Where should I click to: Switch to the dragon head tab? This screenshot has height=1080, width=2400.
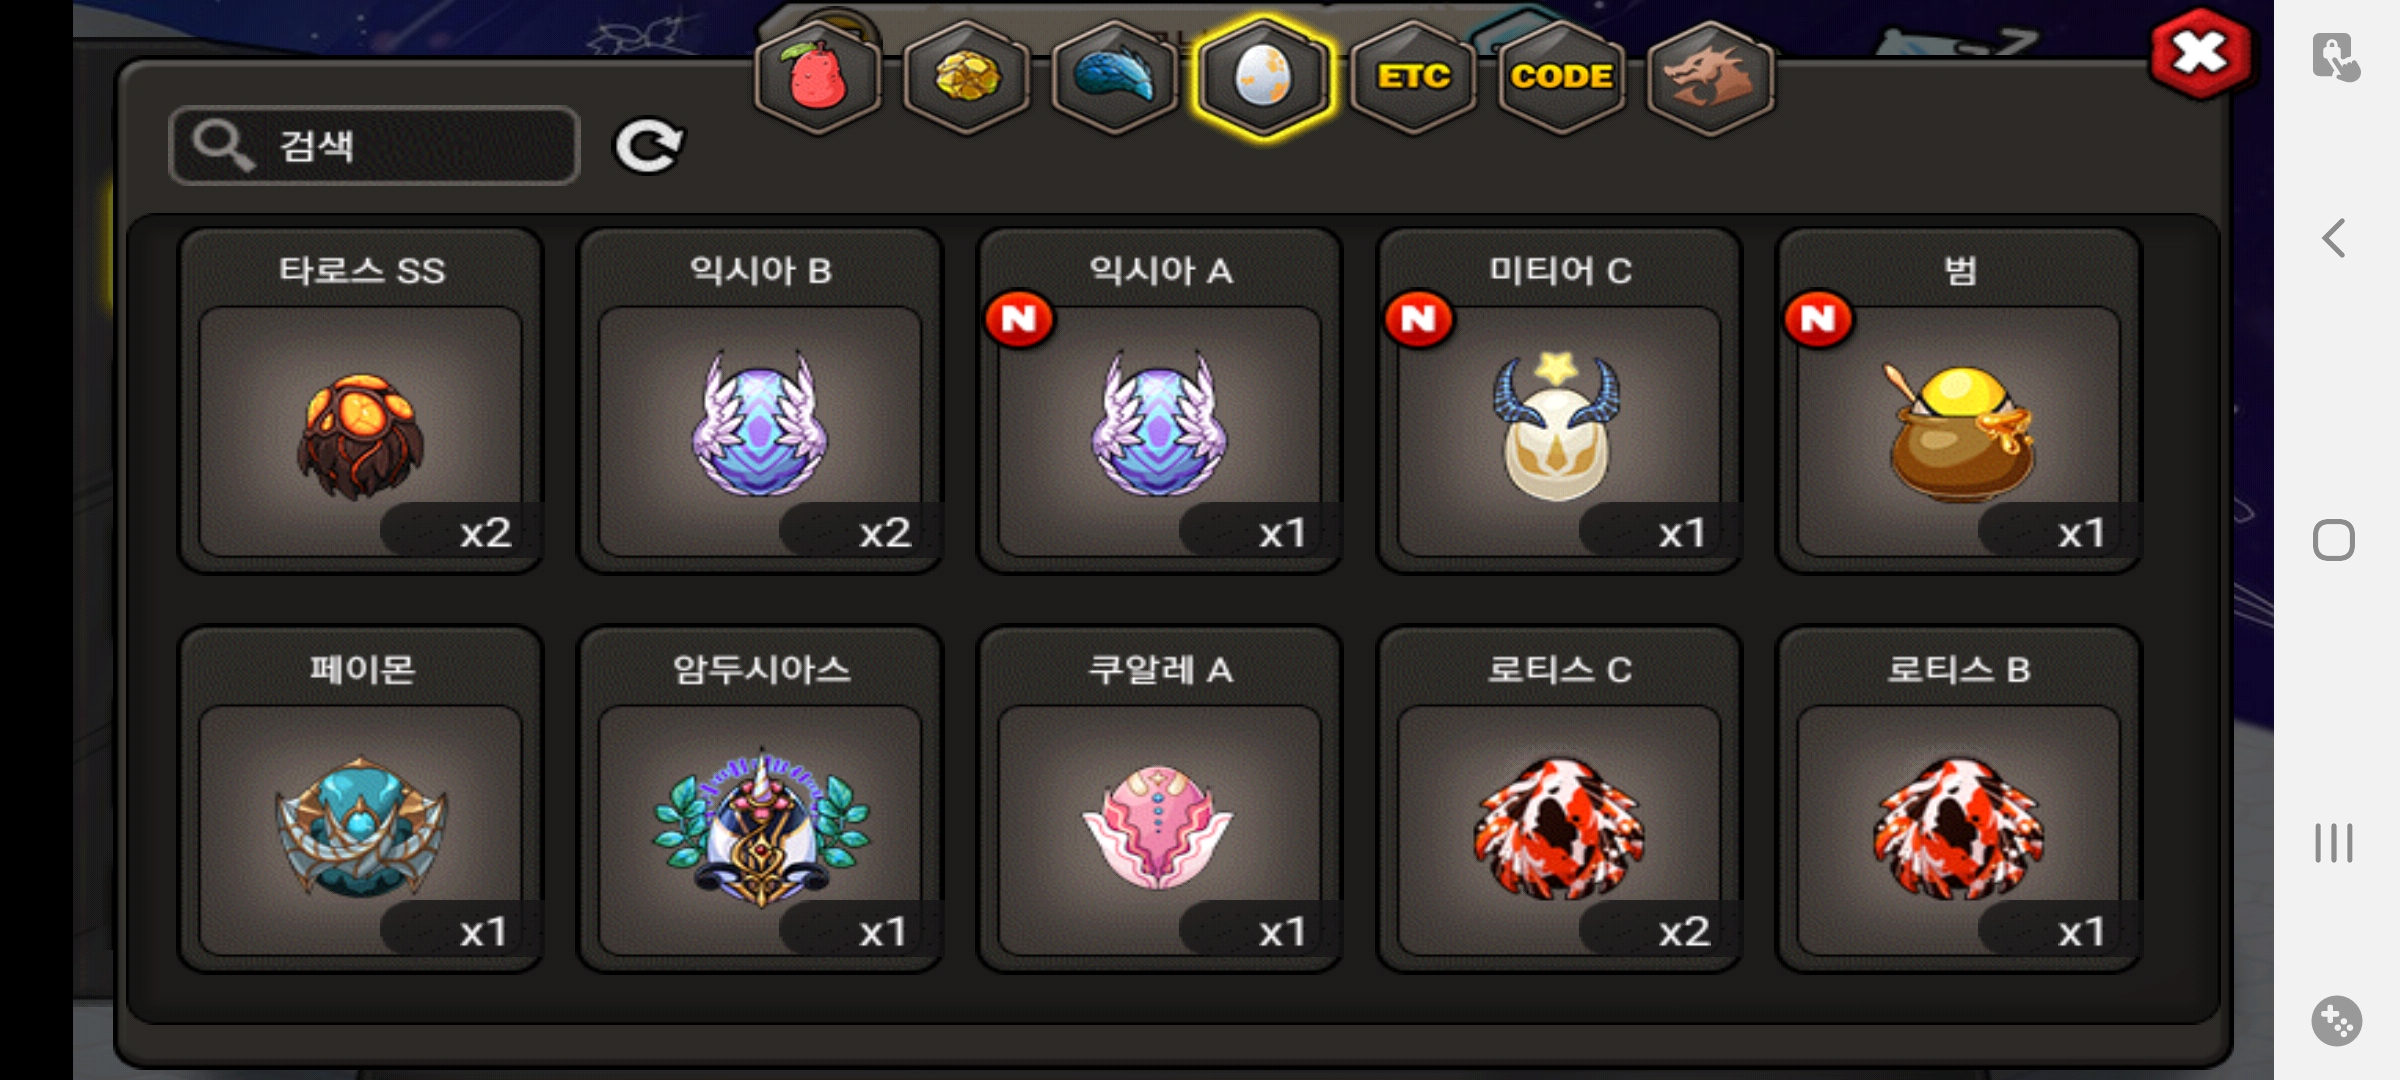click(1710, 77)
